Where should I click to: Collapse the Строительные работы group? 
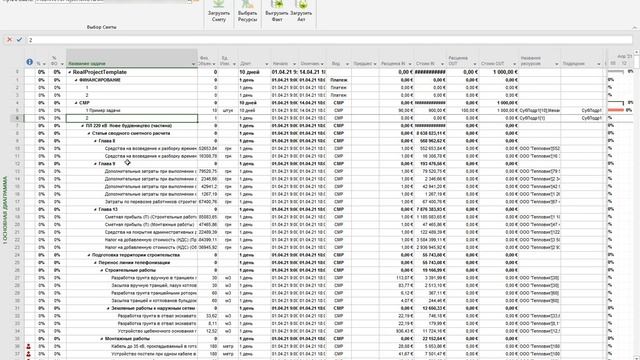pyautogui.click(x=102, y=270)
